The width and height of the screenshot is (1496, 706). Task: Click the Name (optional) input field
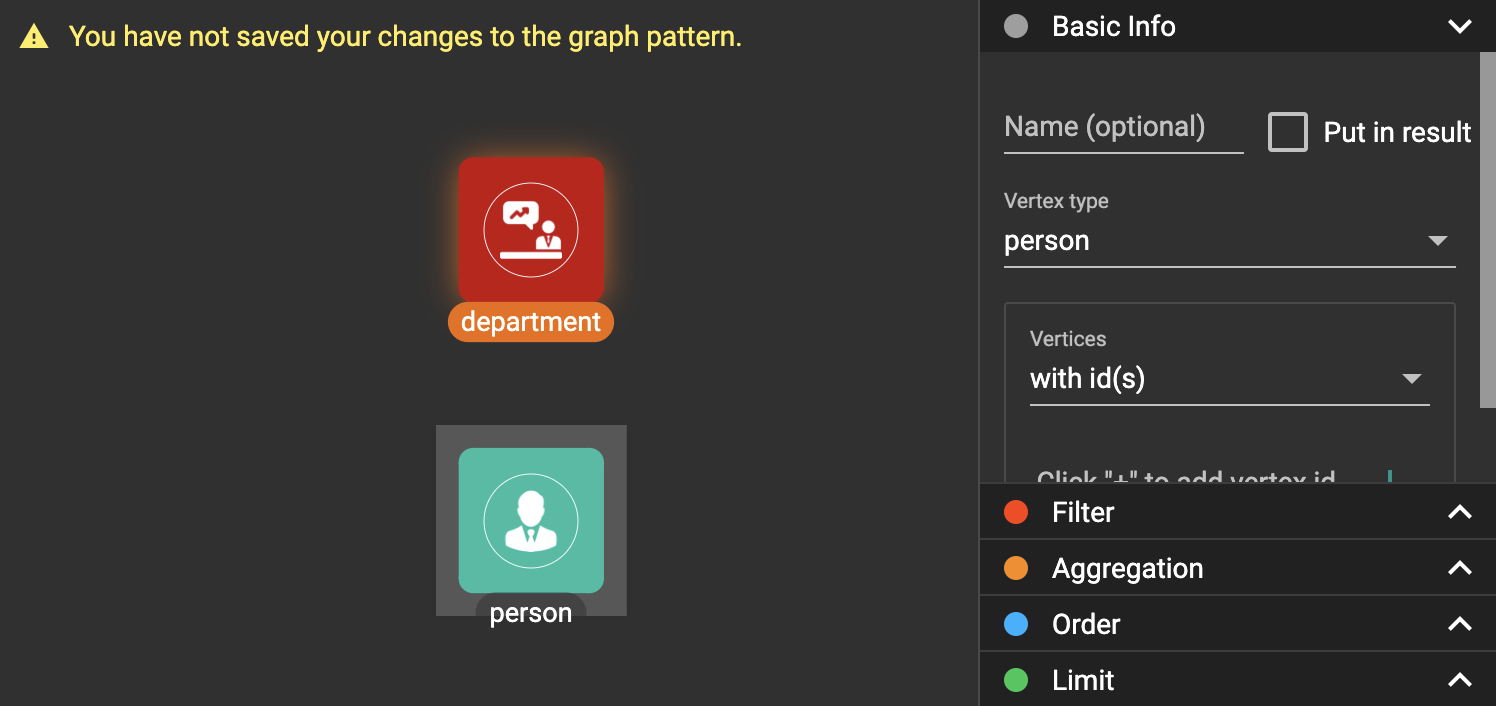(x=1123, y=128)
